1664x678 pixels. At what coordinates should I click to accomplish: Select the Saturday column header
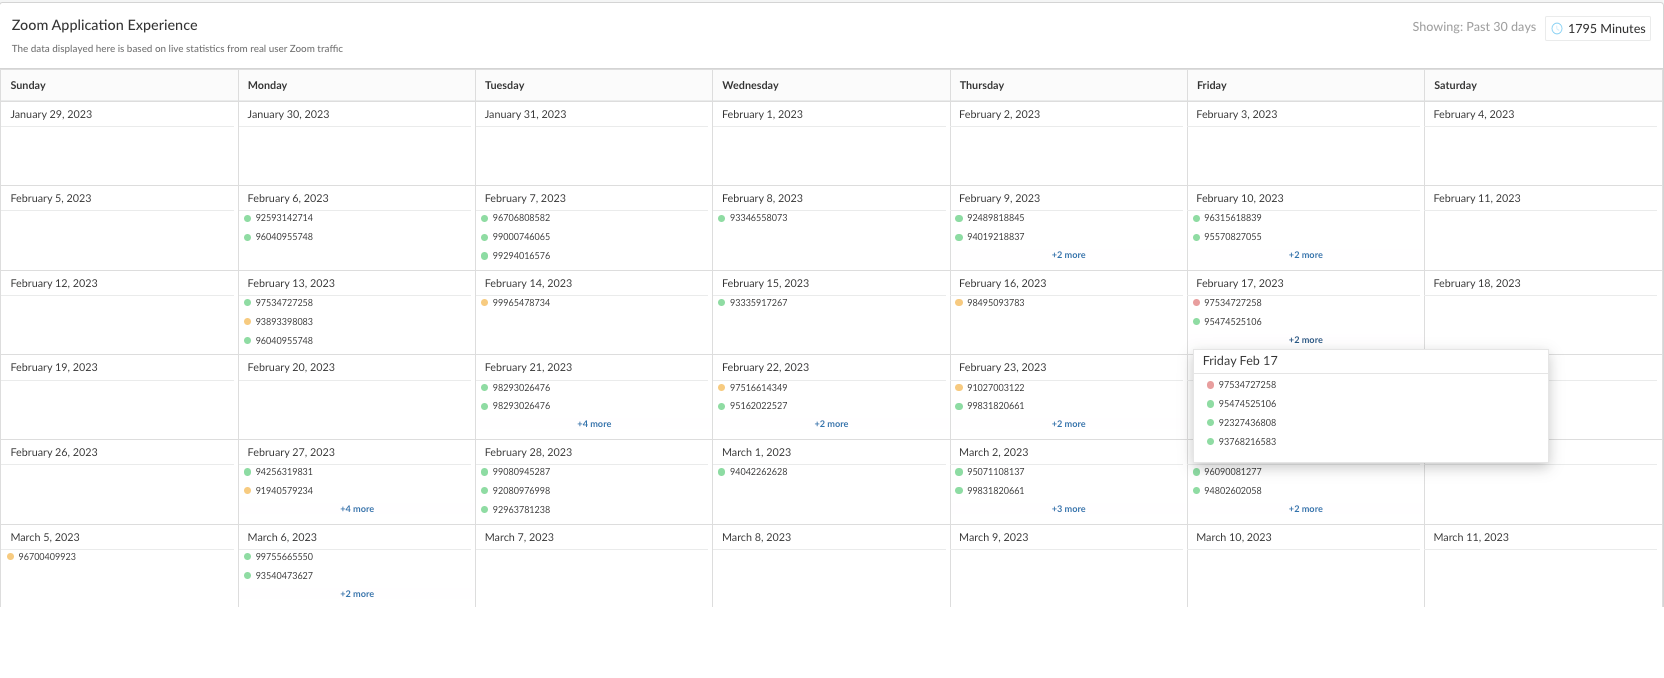[x=1455, y=86]
